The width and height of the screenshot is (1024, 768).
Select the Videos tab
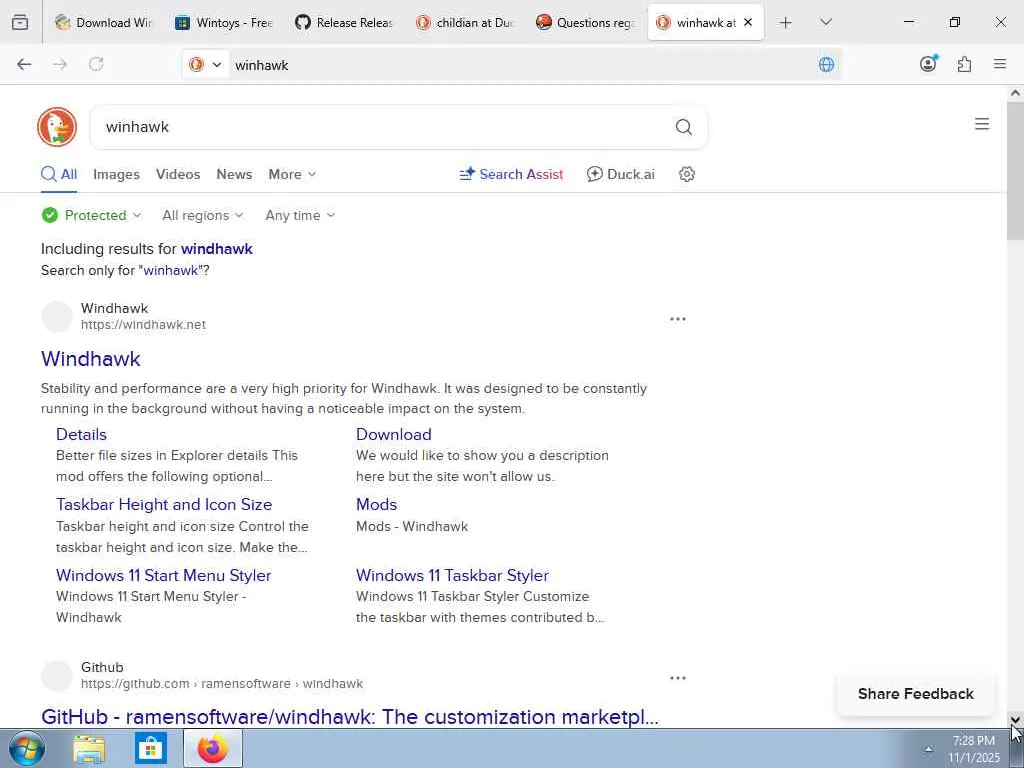[x=178, y=174]
